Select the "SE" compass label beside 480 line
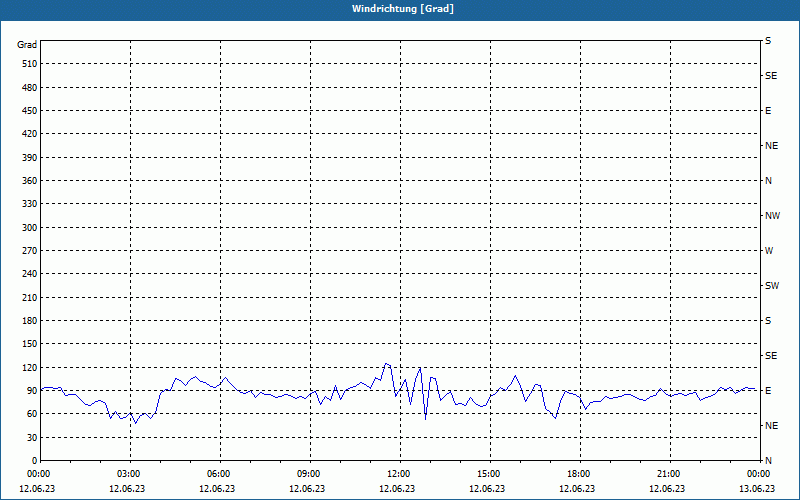The width and height of the screenshot is (800, 500). (771, 76)
